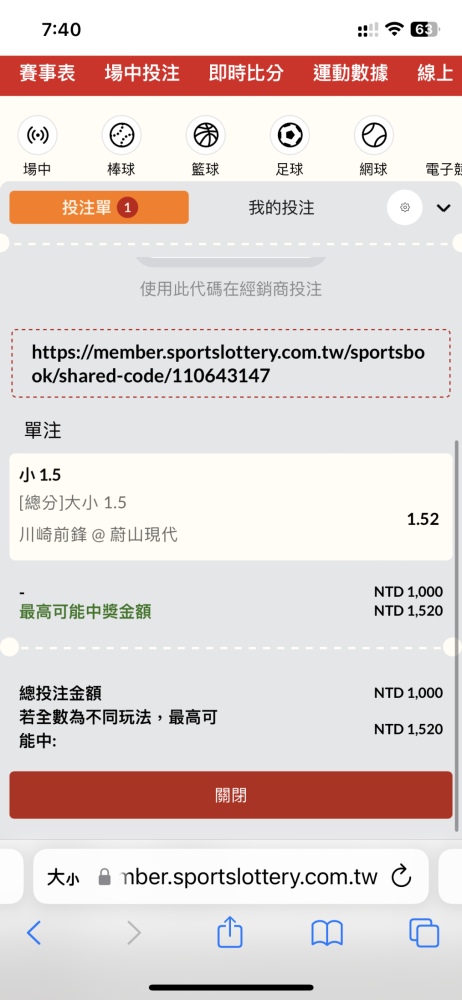This screenshot has height=1000, width=462.
Task: Show Safari open tabs overview
Action: 424,934
